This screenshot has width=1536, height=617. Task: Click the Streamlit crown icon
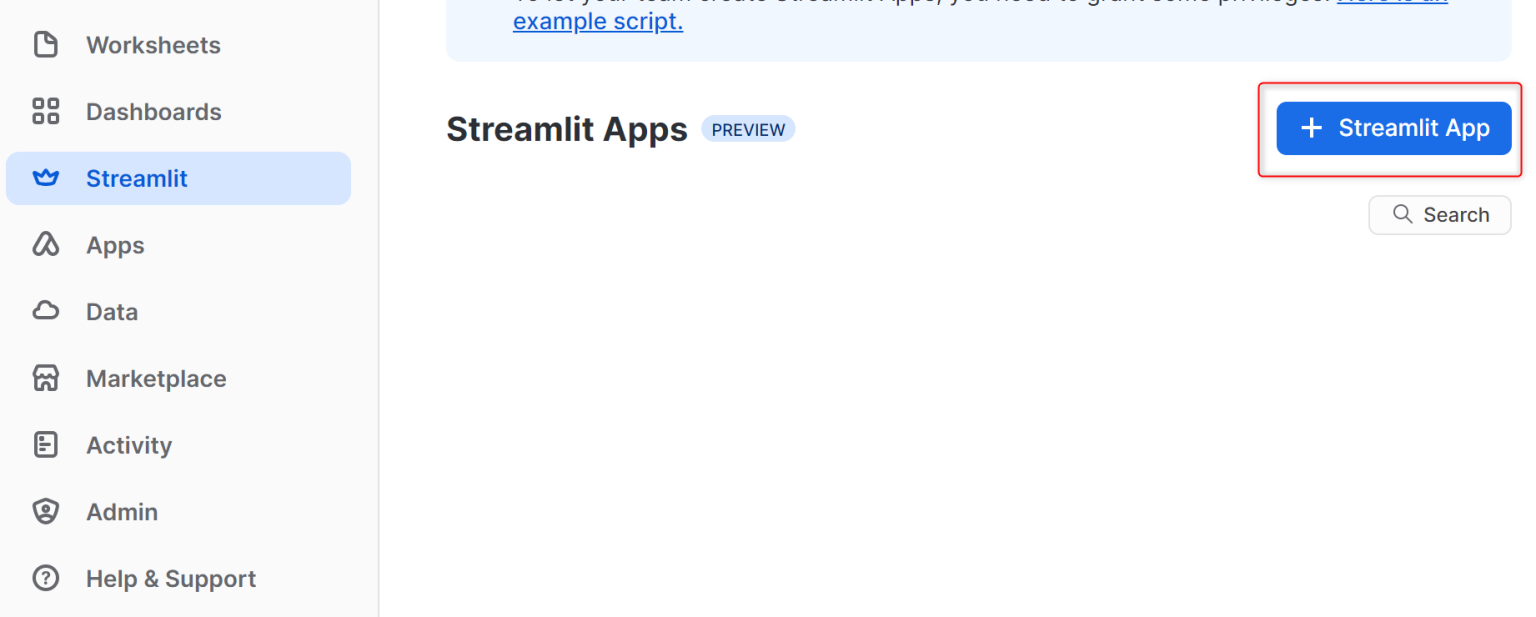tap(46, 177)
